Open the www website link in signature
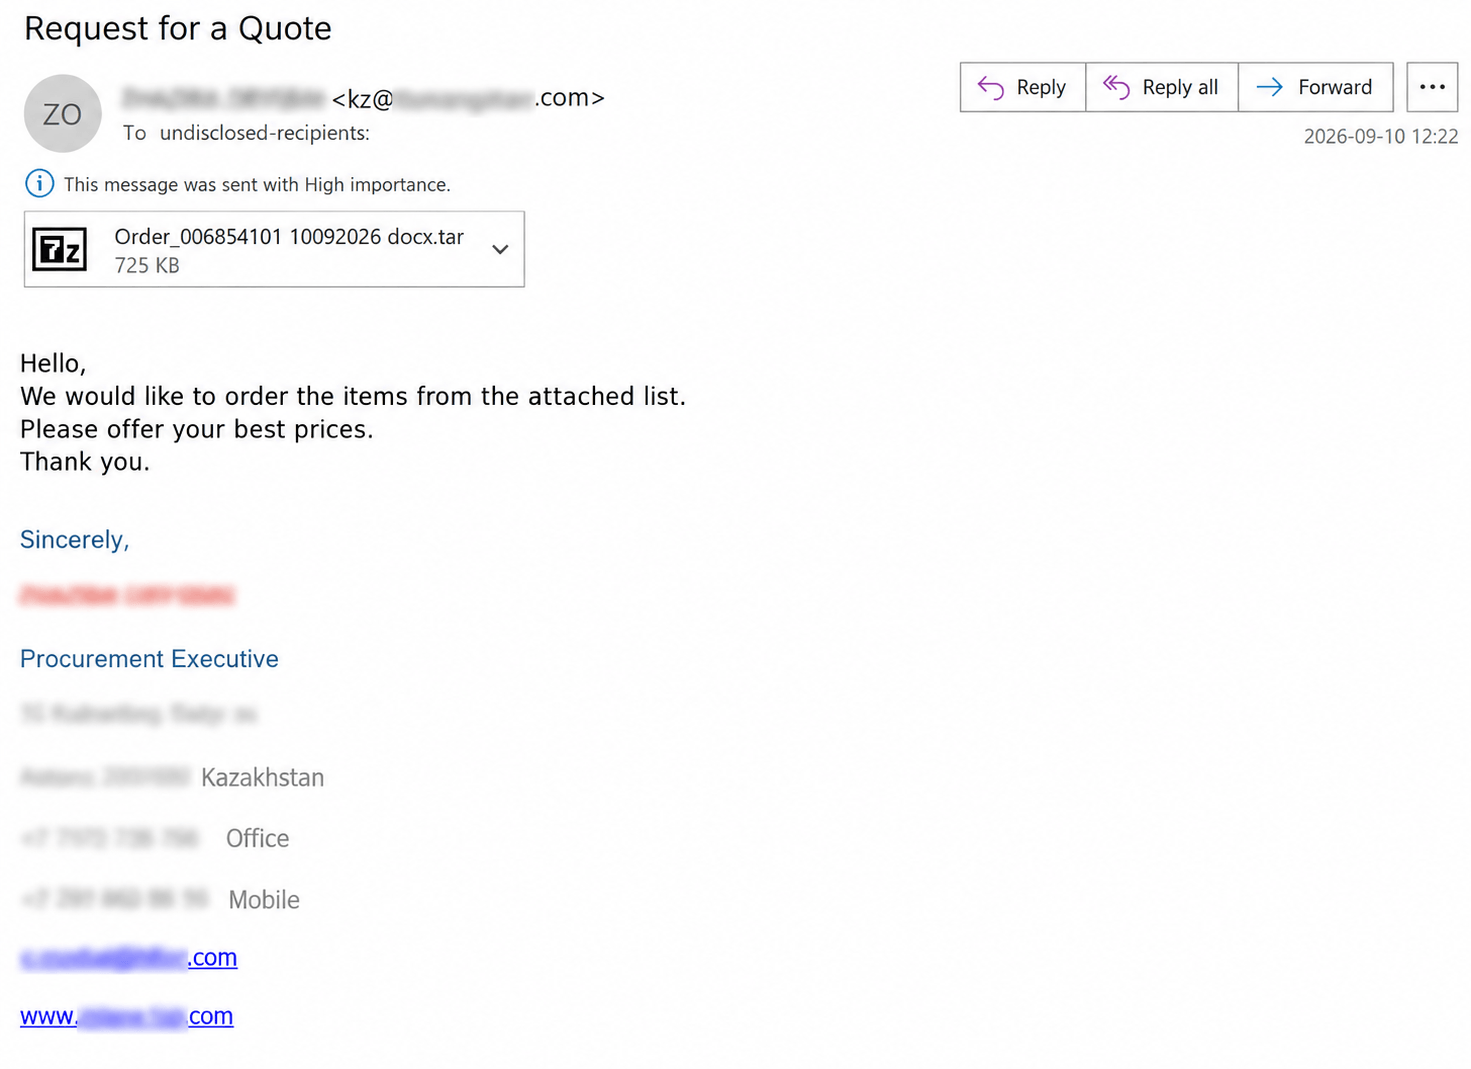The width and height of the screenshot is (1471, 1069). [x=127, y=1016]
